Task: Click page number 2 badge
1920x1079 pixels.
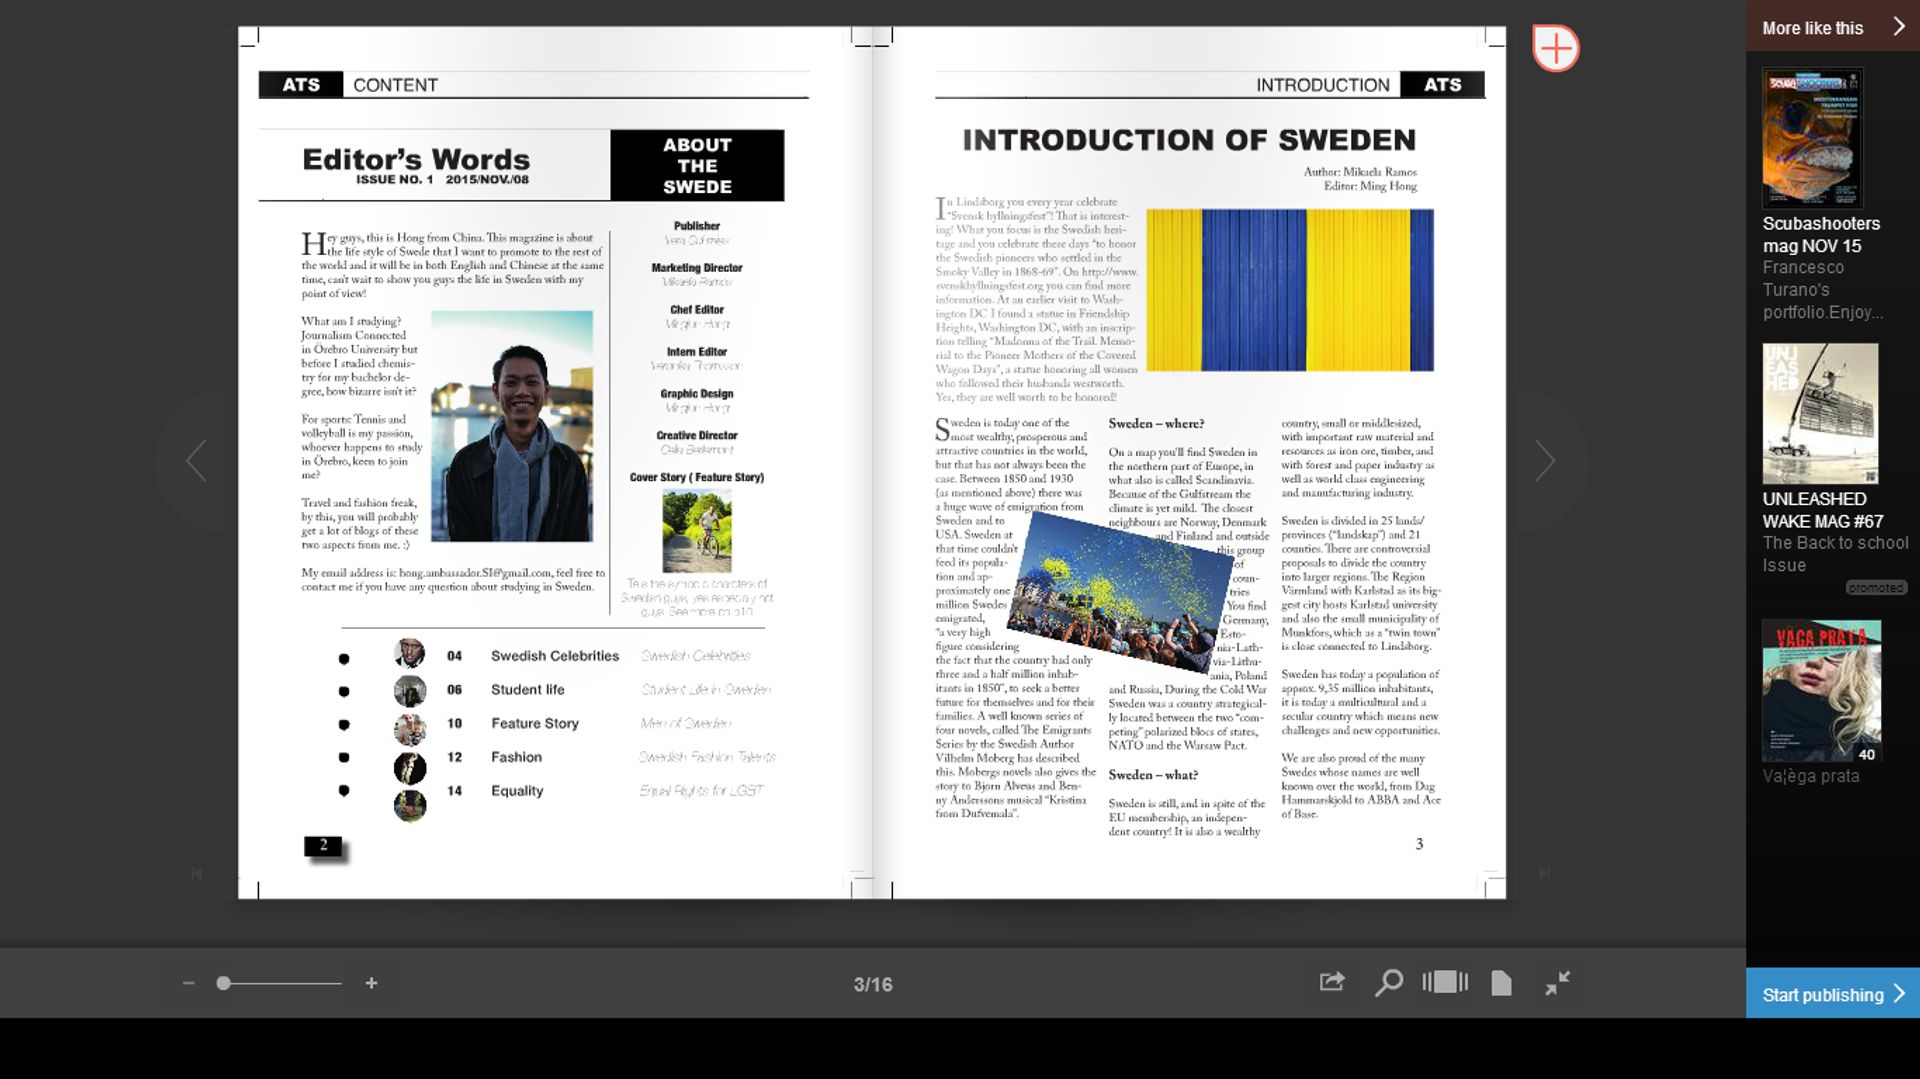Action: [323, 846]
